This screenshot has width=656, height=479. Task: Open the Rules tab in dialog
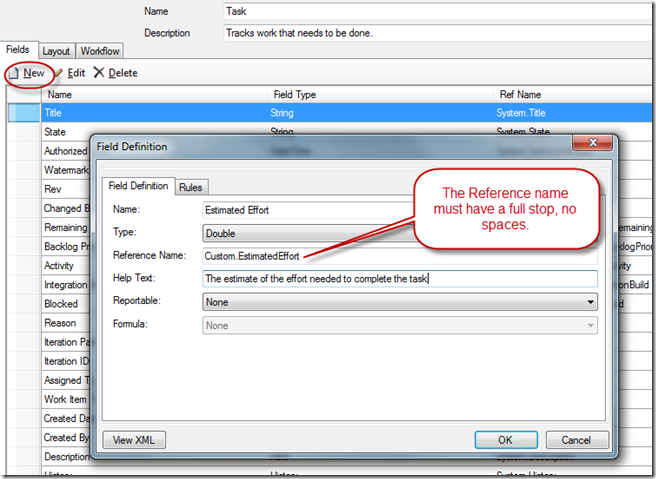[191, 187]
